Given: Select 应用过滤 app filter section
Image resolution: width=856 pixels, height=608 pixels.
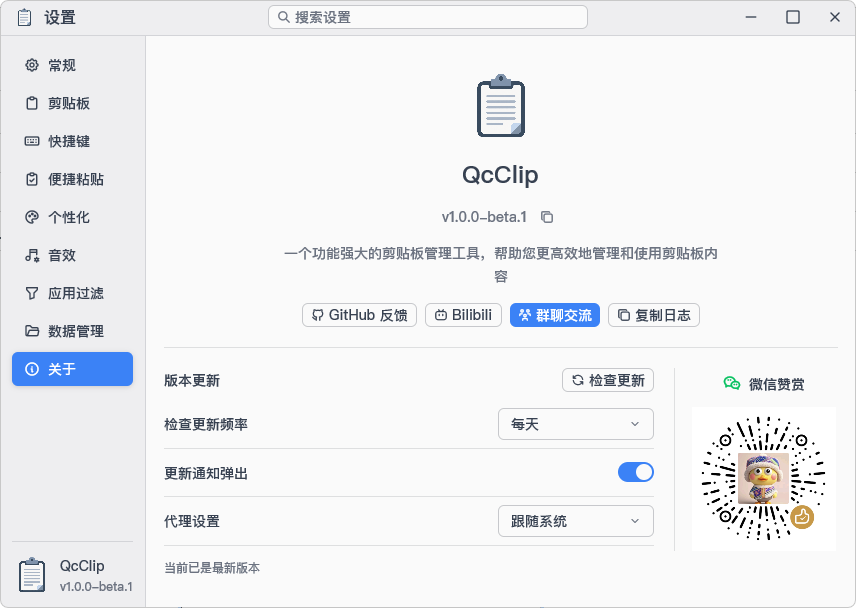Looking at the screenshot, I should tap(72, 293).
